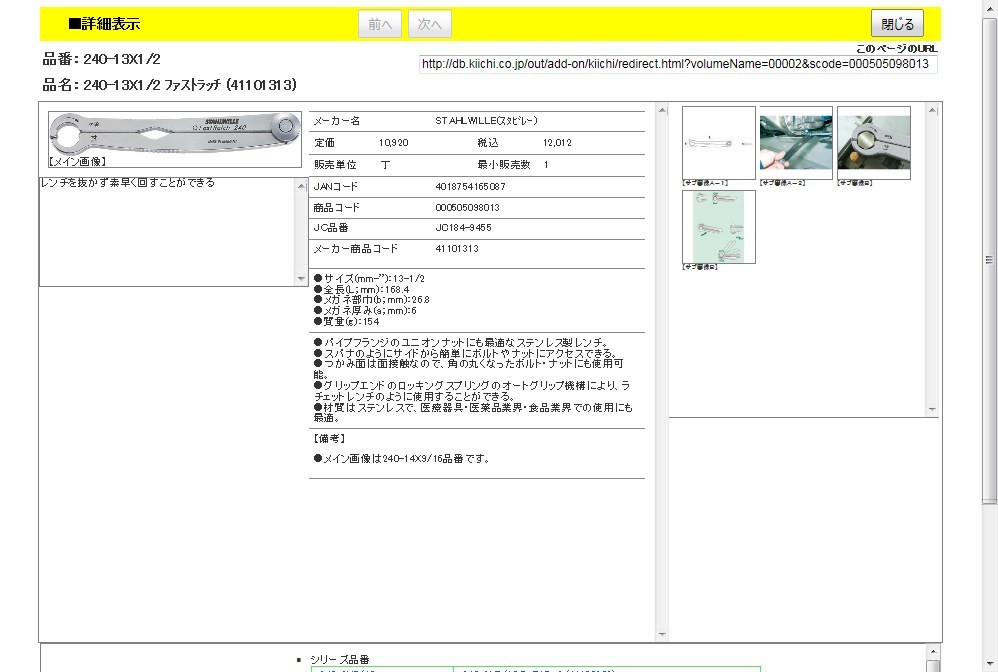This screenshot has height=672, width=998.
Task: Click the feature line starting with つかみ面は面接触
Action: [x=468, y=369]
